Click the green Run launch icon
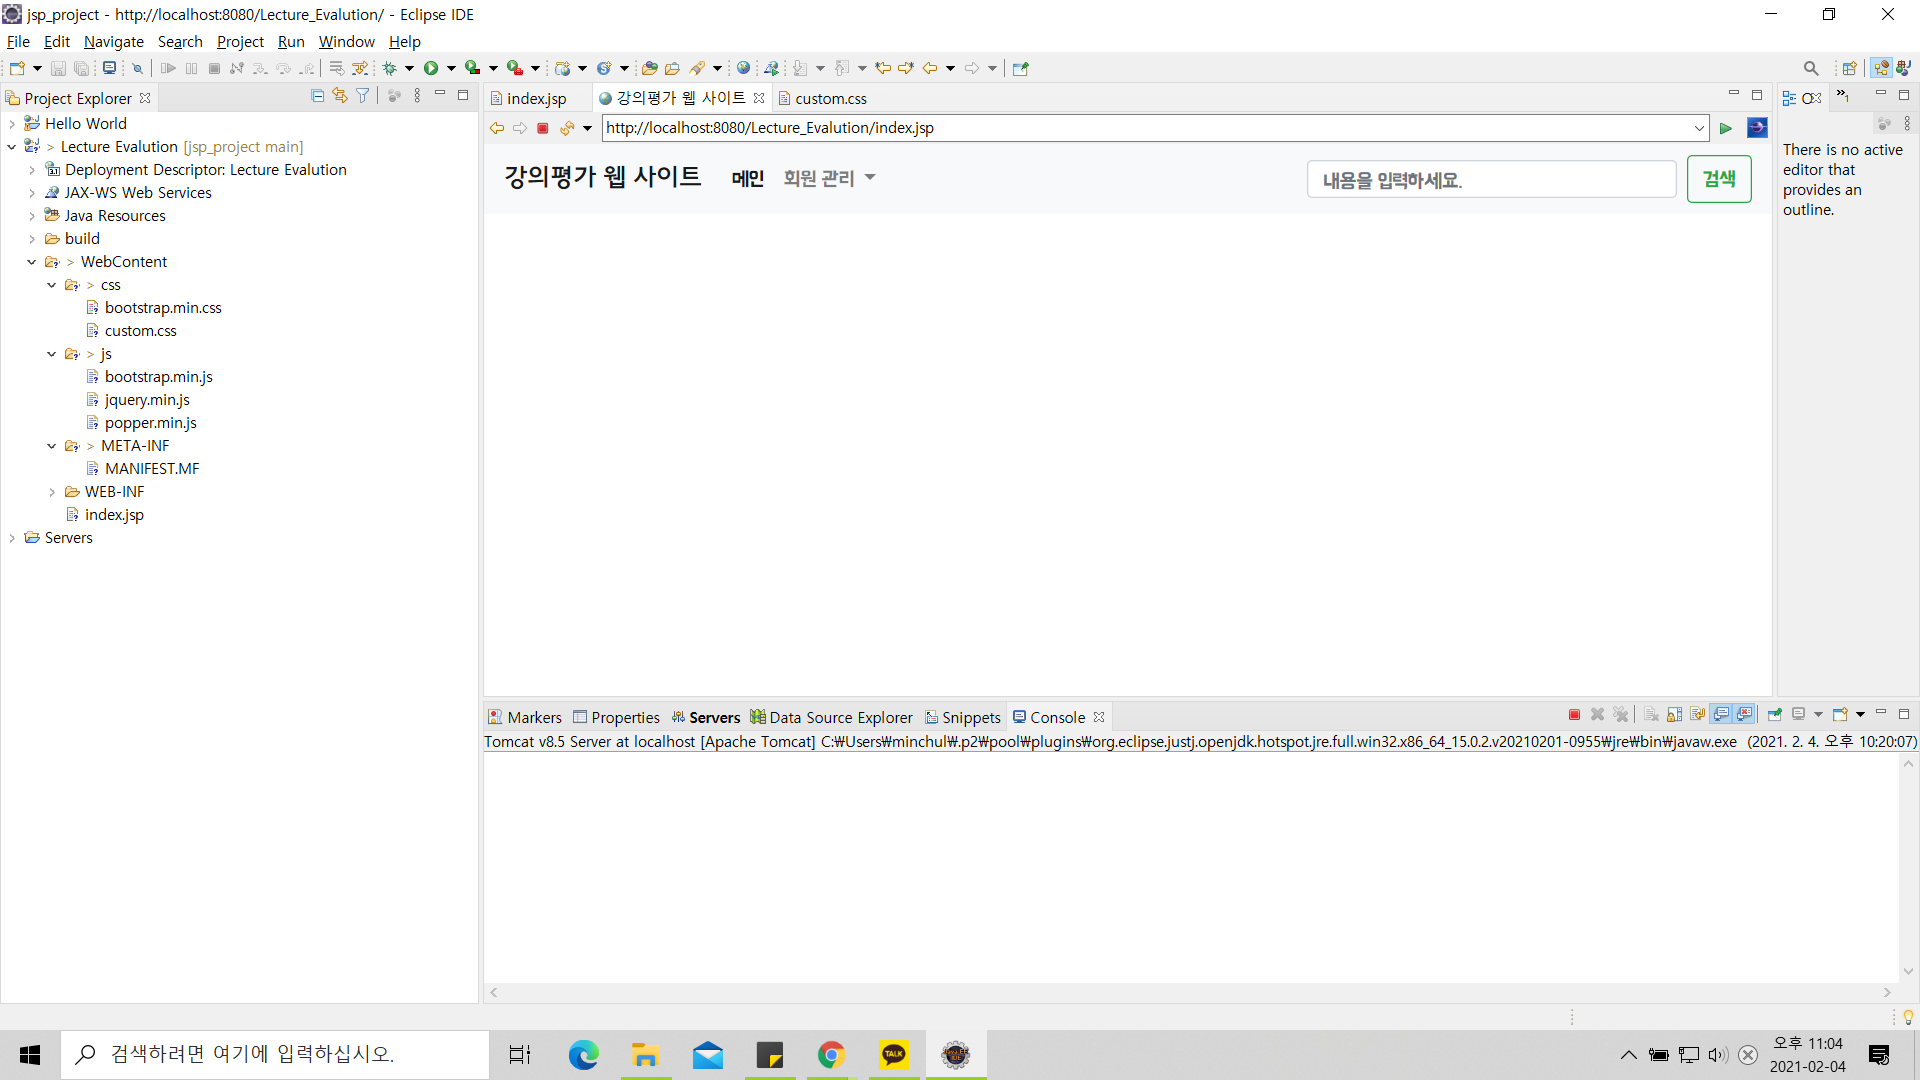1920x1080 pixels. [x=431, y=68]
